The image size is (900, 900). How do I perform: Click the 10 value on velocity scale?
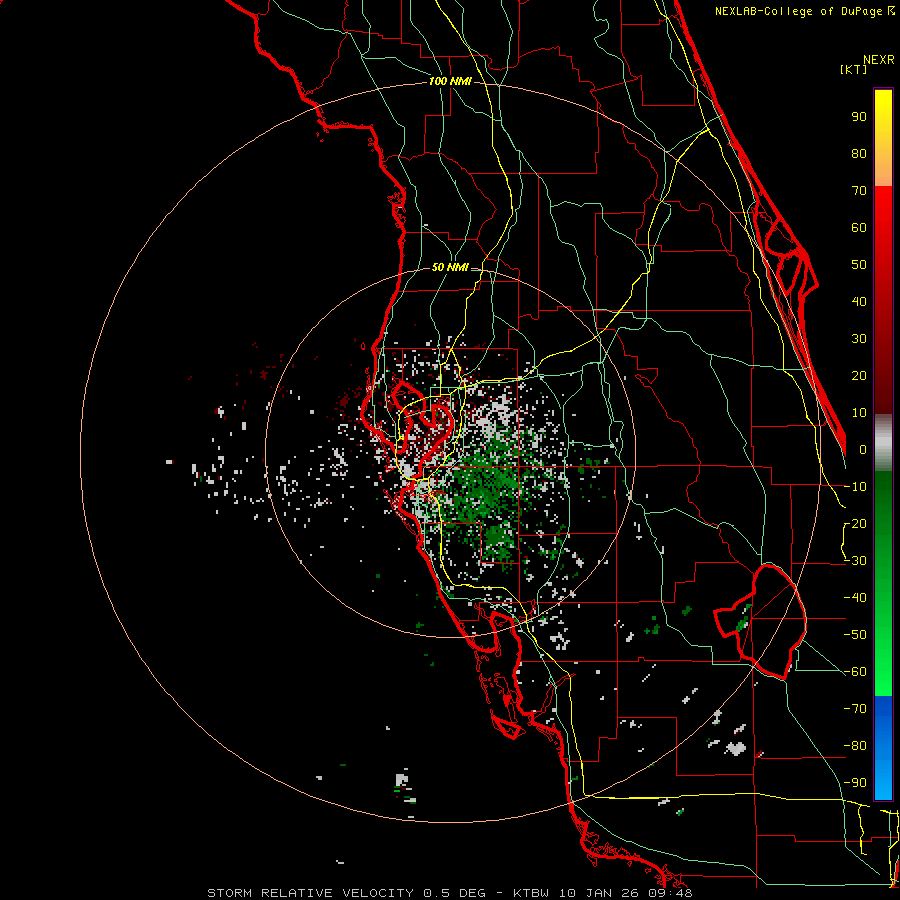859,413
